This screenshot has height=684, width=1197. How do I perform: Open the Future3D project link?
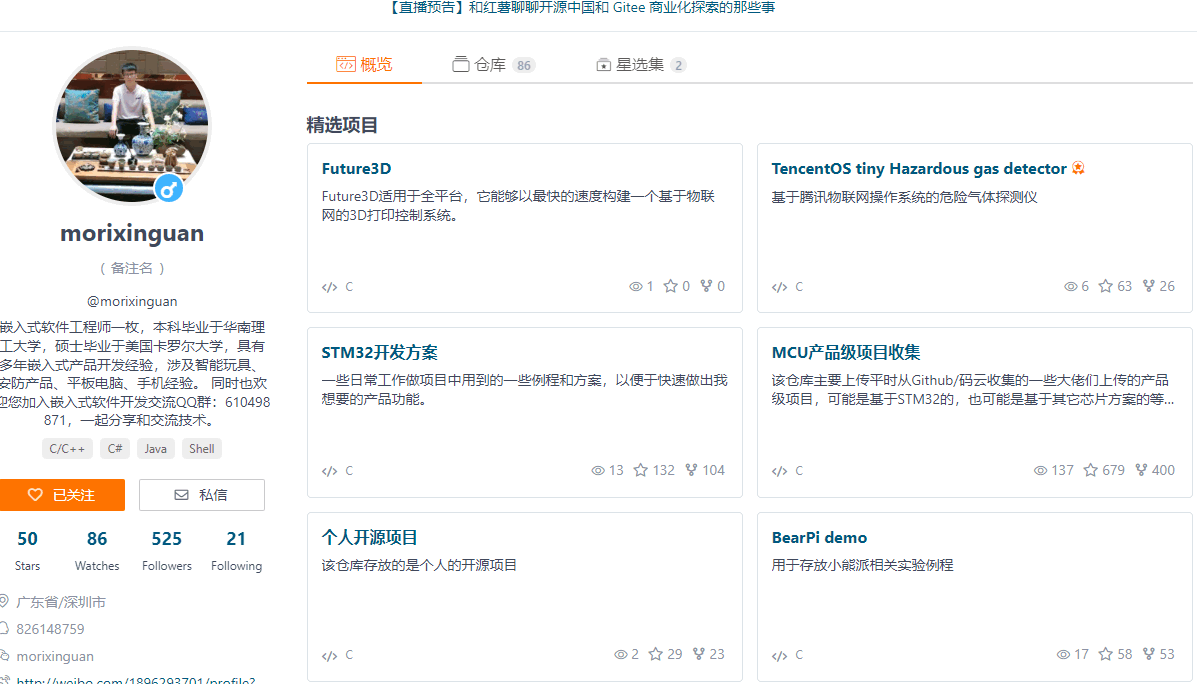click(x=356, y=168)
